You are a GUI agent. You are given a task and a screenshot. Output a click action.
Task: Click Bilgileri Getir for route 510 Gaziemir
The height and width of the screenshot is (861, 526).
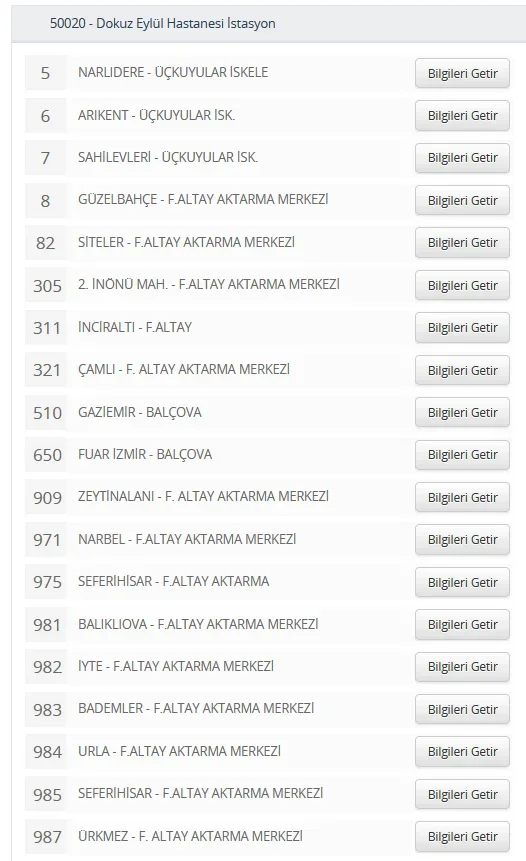[462, 413]
